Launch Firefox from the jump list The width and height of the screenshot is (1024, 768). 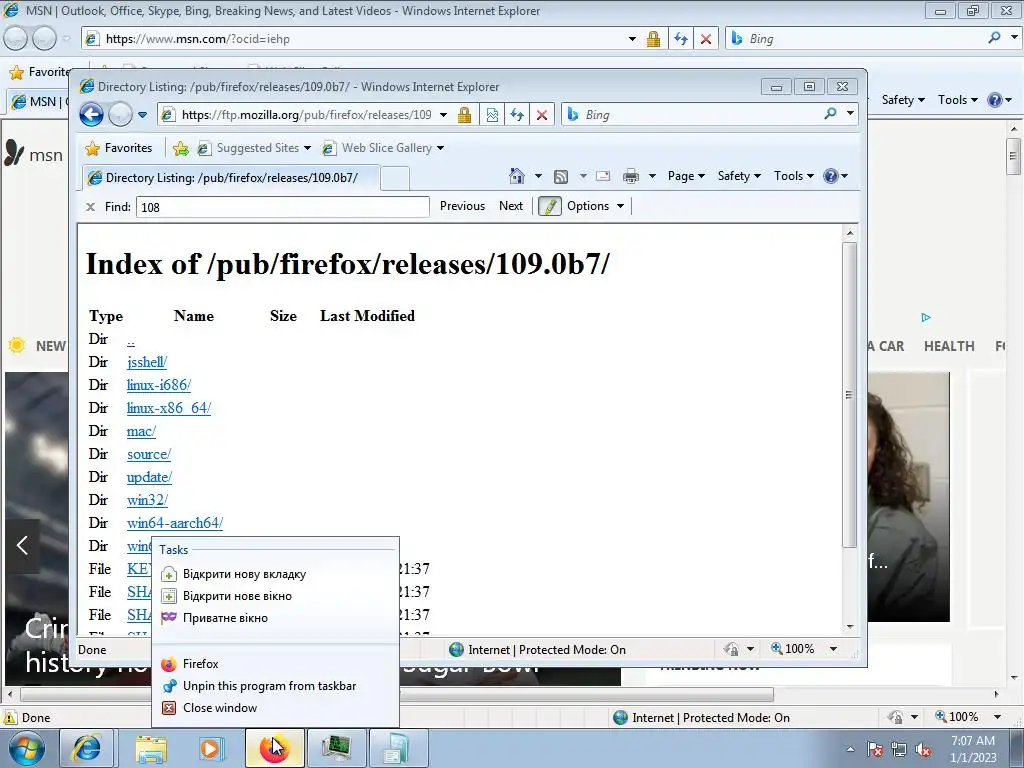click(x=275, y=664)
